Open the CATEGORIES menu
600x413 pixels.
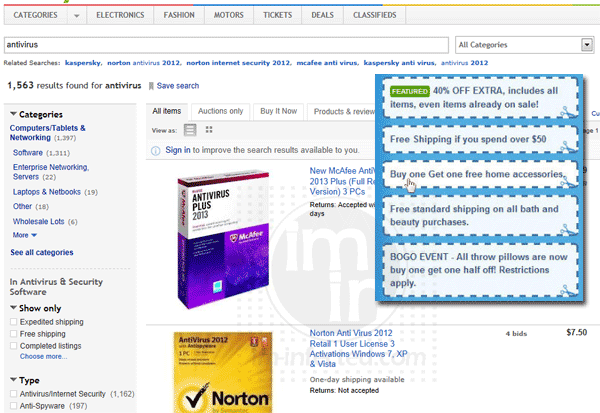(x=36, y=15)
